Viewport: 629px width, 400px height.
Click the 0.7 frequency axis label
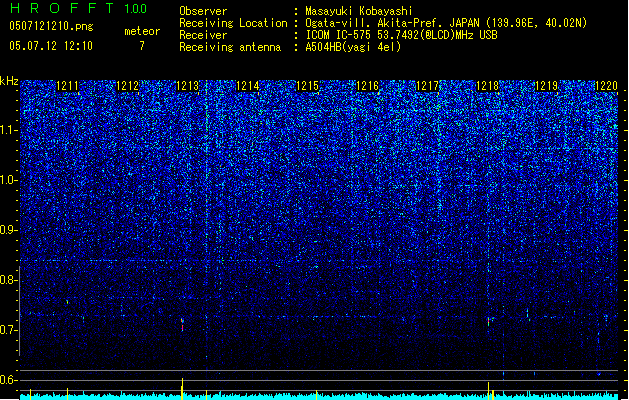pos(8,330)
